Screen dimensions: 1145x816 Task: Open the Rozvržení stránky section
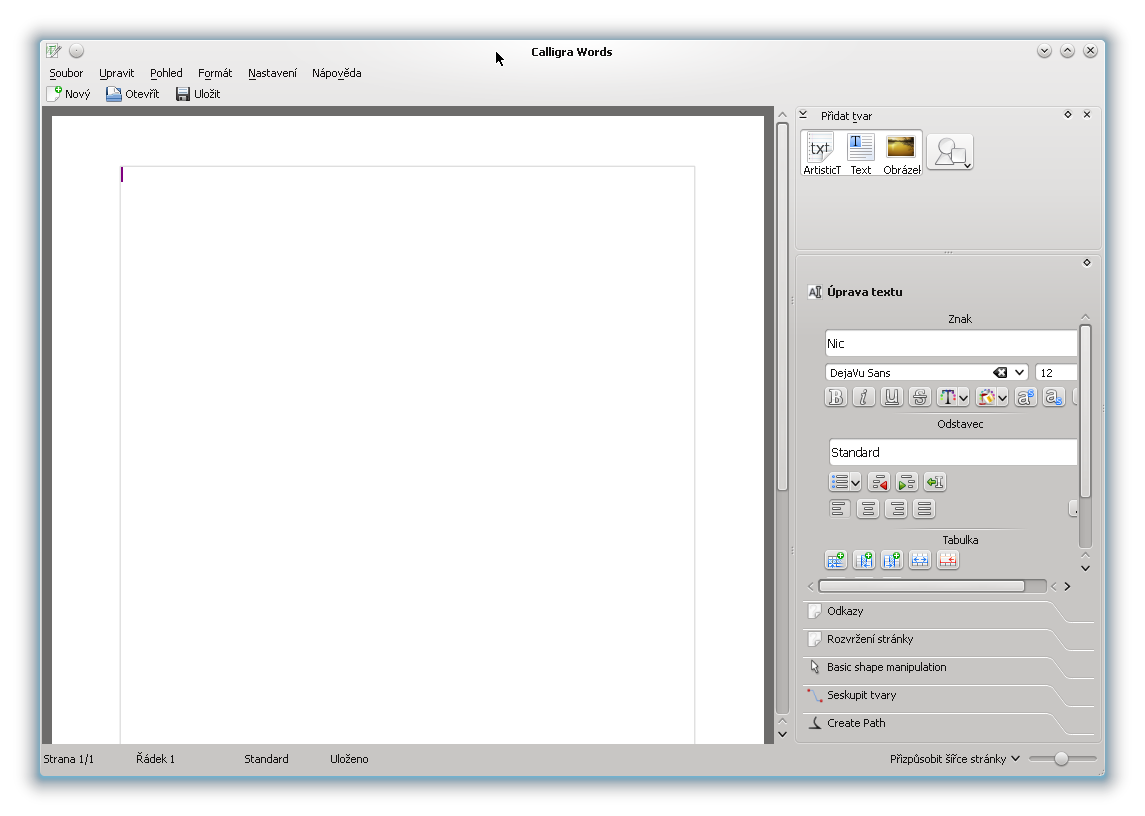[948, 639]
